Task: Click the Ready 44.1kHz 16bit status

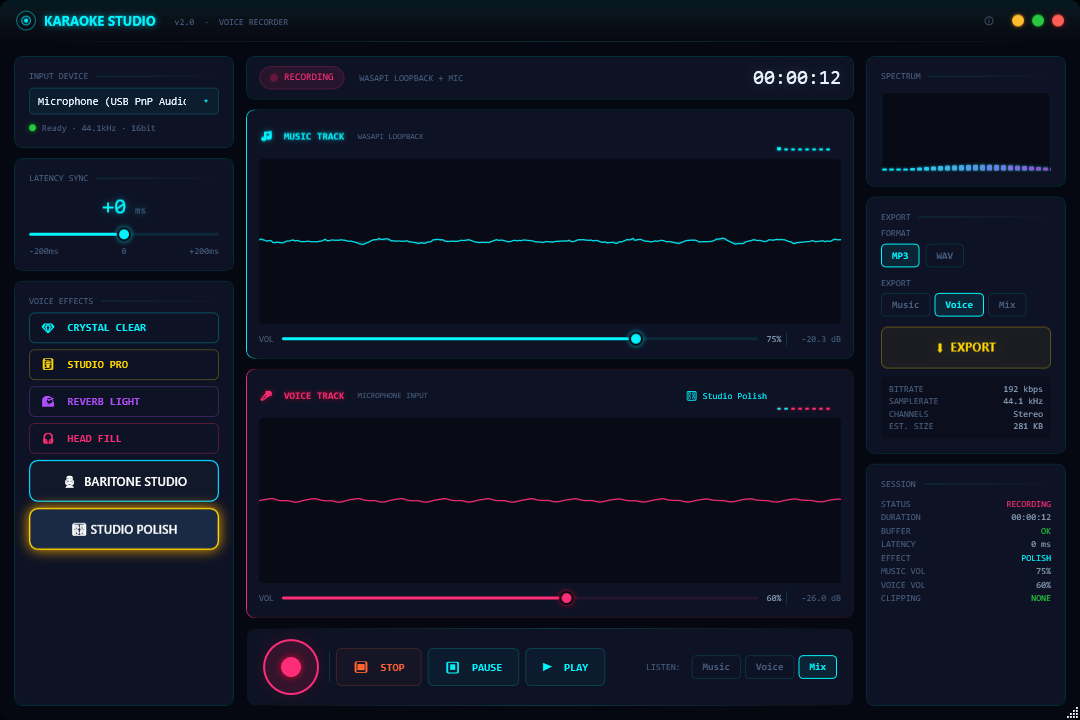Action: coord(92,128)
